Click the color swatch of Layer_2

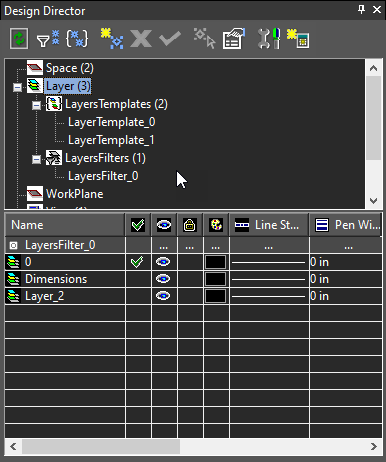[x=215, y=296]
